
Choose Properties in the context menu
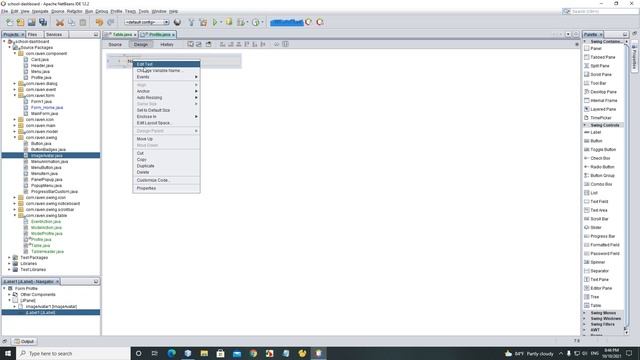(167, 189)
